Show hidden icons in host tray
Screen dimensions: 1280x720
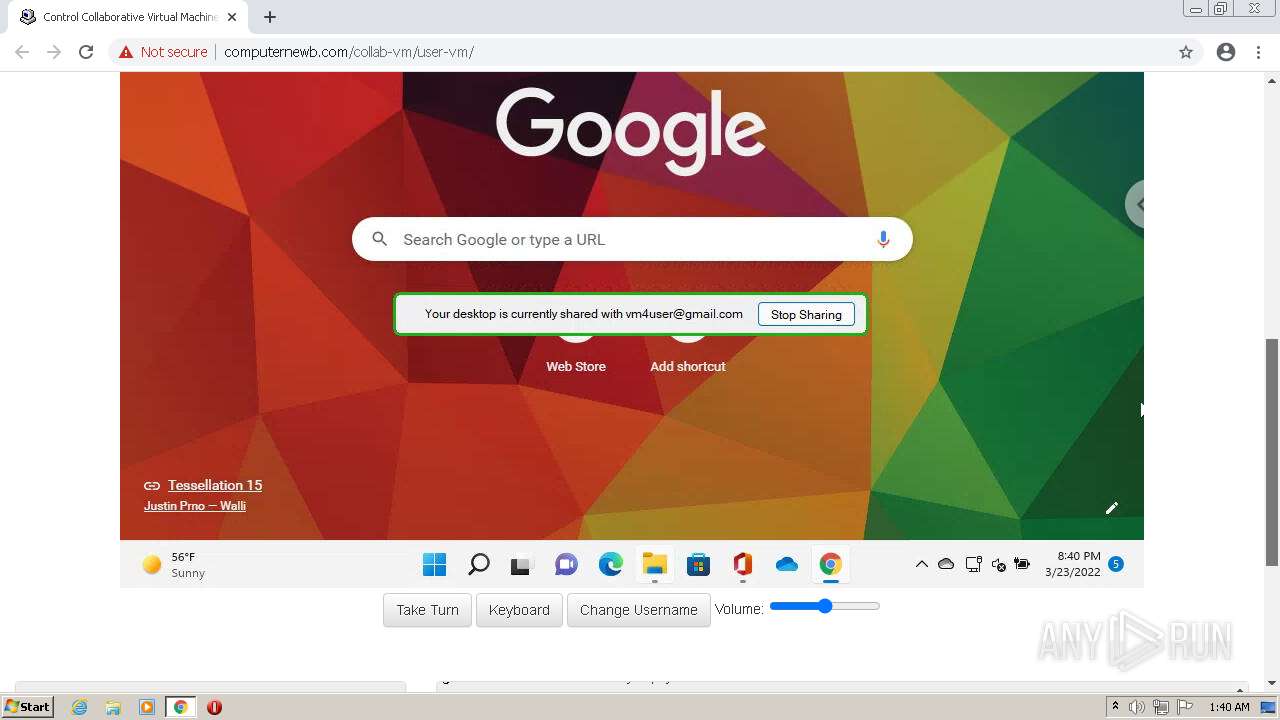click(1115, 706)
